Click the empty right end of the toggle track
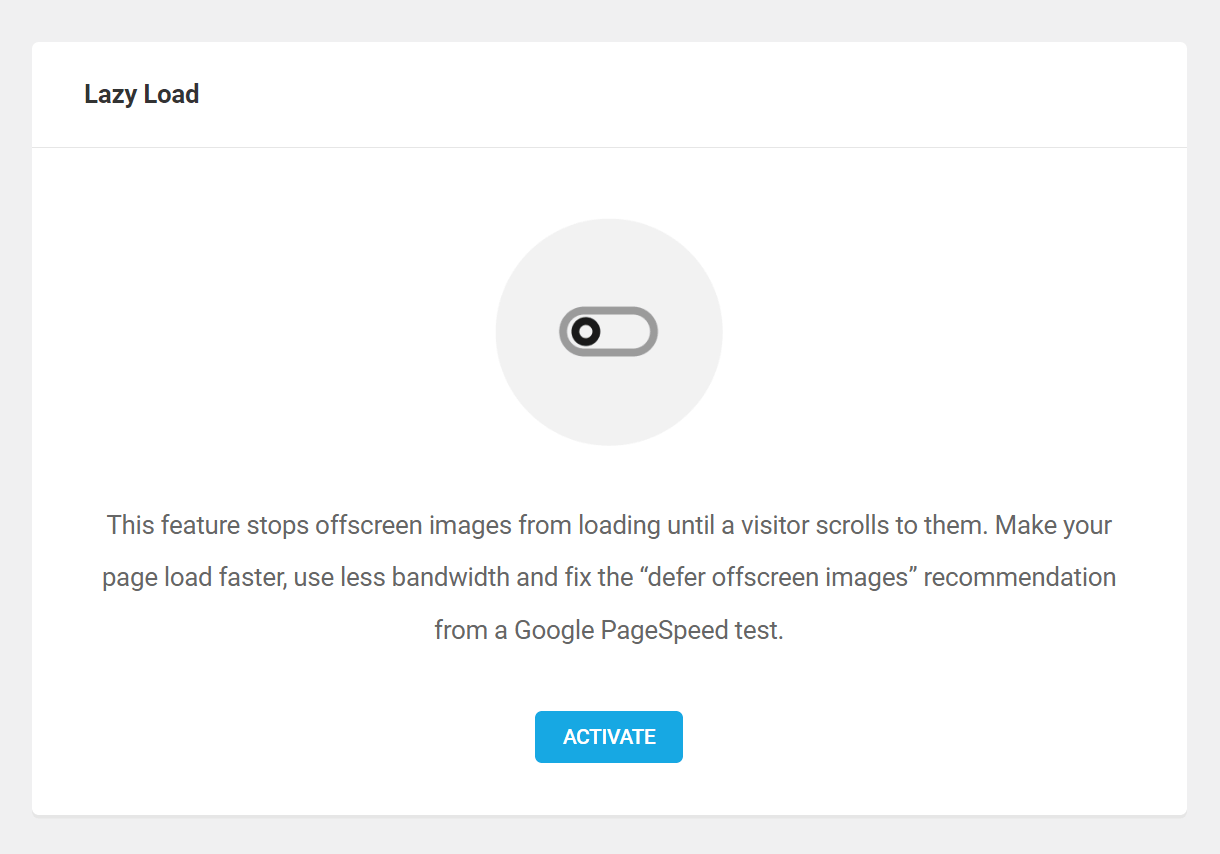The width and height of the screenshot is (1220, 854). 628,331
